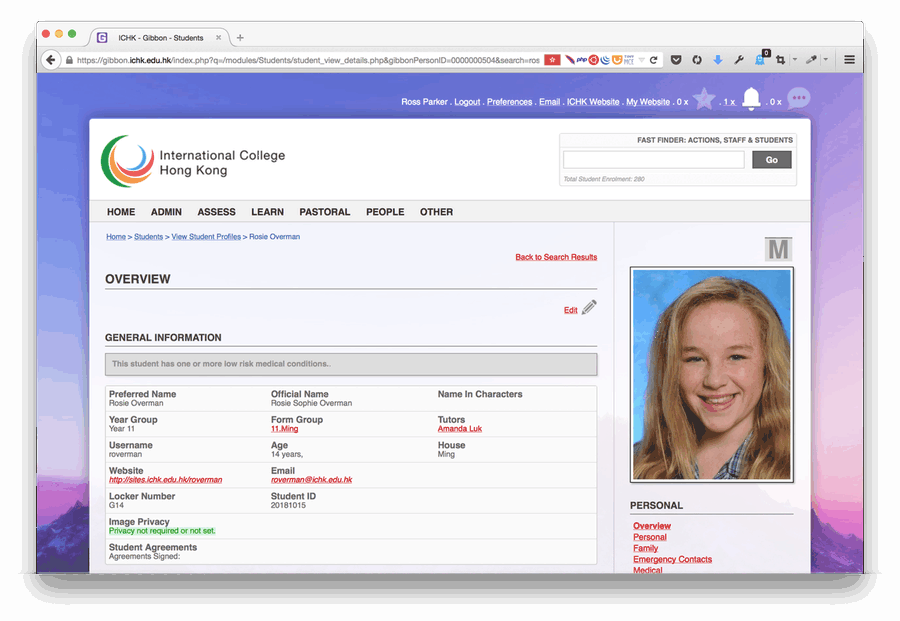Click the blue downloads arrow icon

pos(717,60)
